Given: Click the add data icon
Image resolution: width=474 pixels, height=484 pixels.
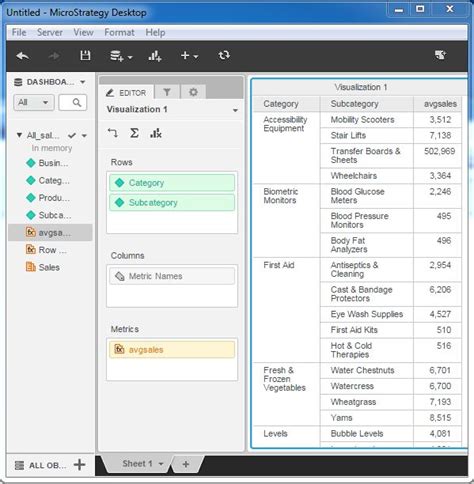Looking at the screenshot, I should (121, 56).
